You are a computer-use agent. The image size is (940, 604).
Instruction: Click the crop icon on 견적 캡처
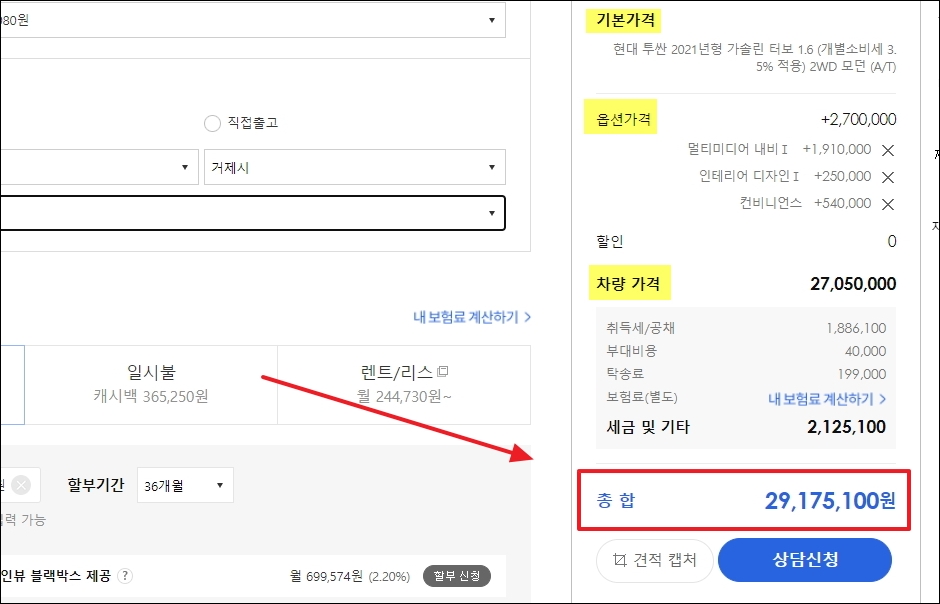click(619, 560)
